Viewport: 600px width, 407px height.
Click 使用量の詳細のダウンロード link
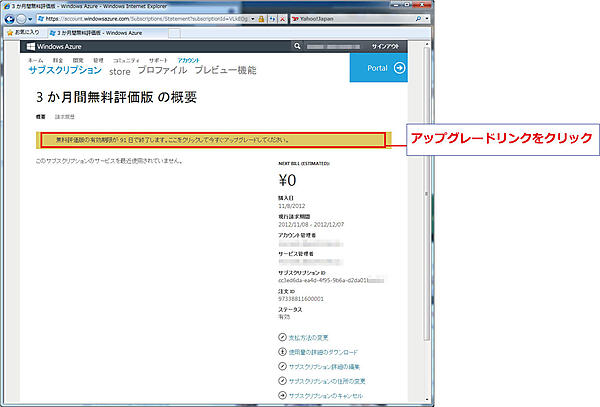(x=283, y=353)
